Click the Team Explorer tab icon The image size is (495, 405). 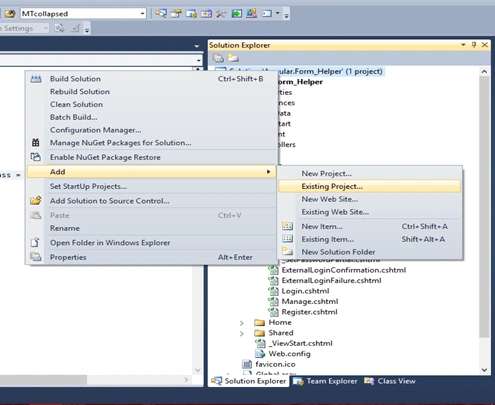coord(298,381)
